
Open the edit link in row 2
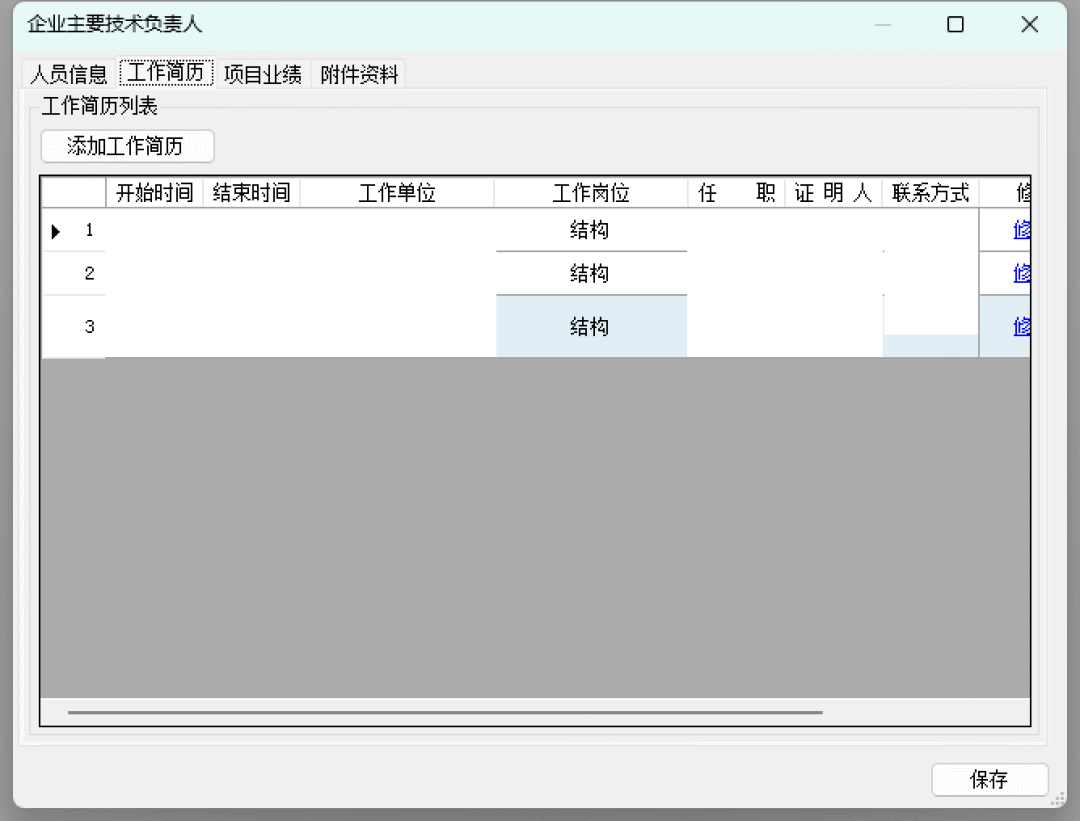coord(1021,273)
